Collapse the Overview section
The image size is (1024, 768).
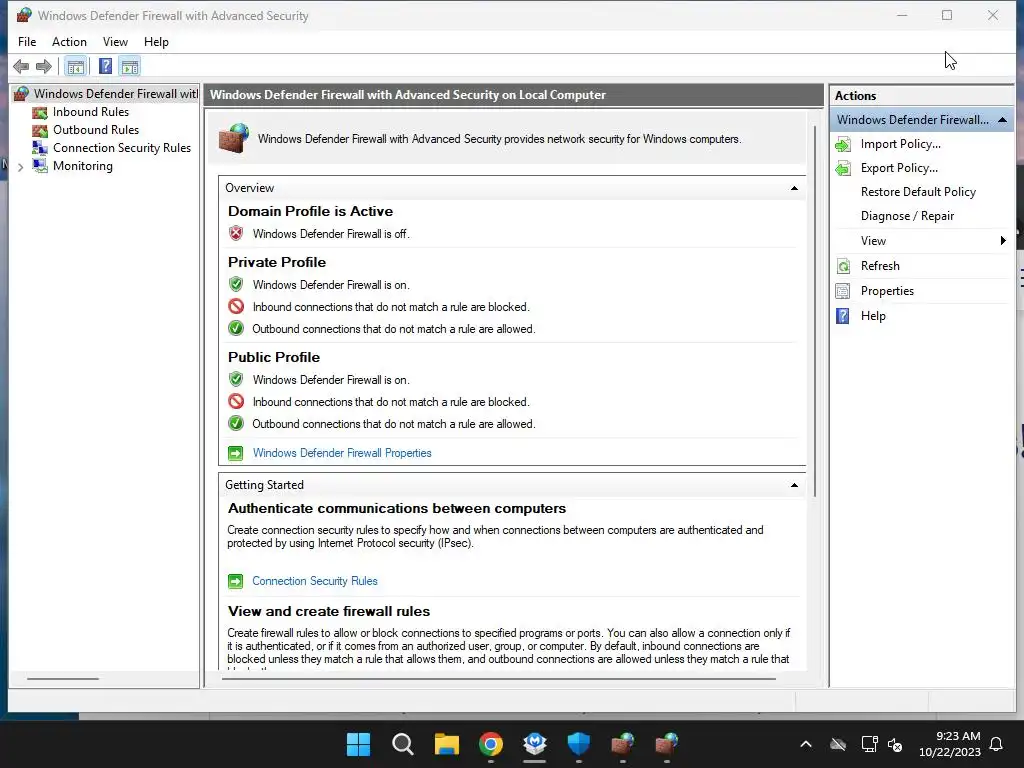(794, 188)
